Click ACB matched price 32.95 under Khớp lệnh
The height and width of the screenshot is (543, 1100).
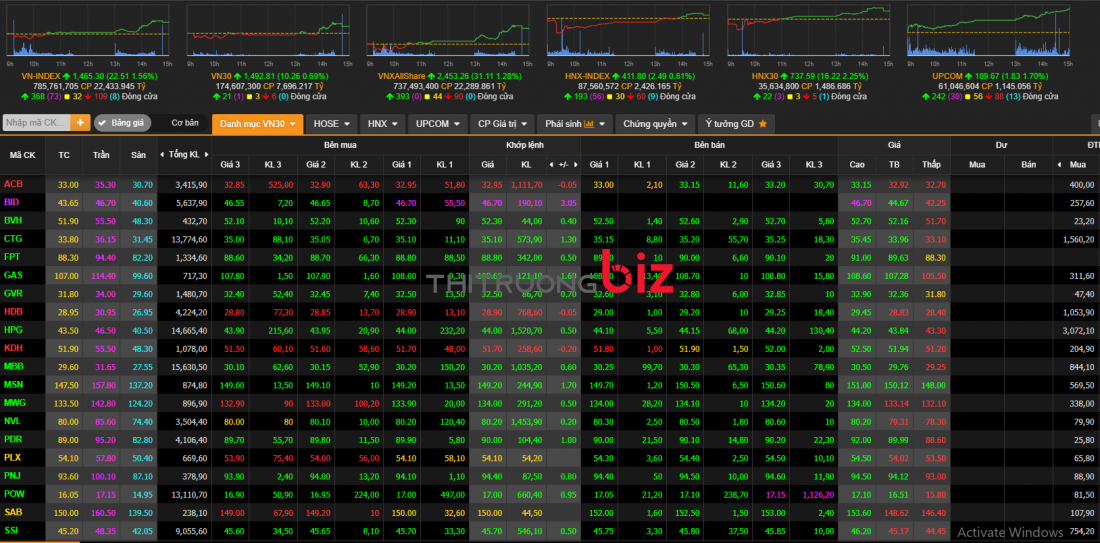click(x=492, y=184)
